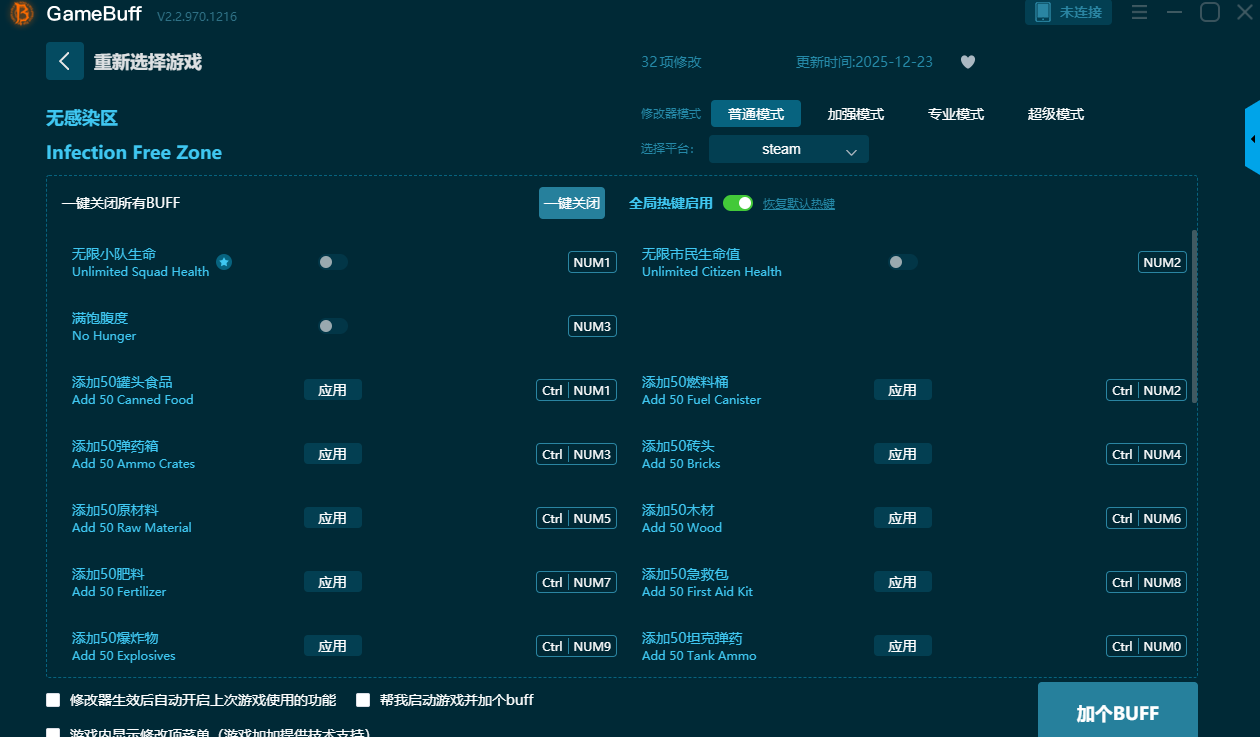Viewport: 1260px width, 737px height.
Task: Click the phone connection status icon
Action: [x=1043, y=12]
